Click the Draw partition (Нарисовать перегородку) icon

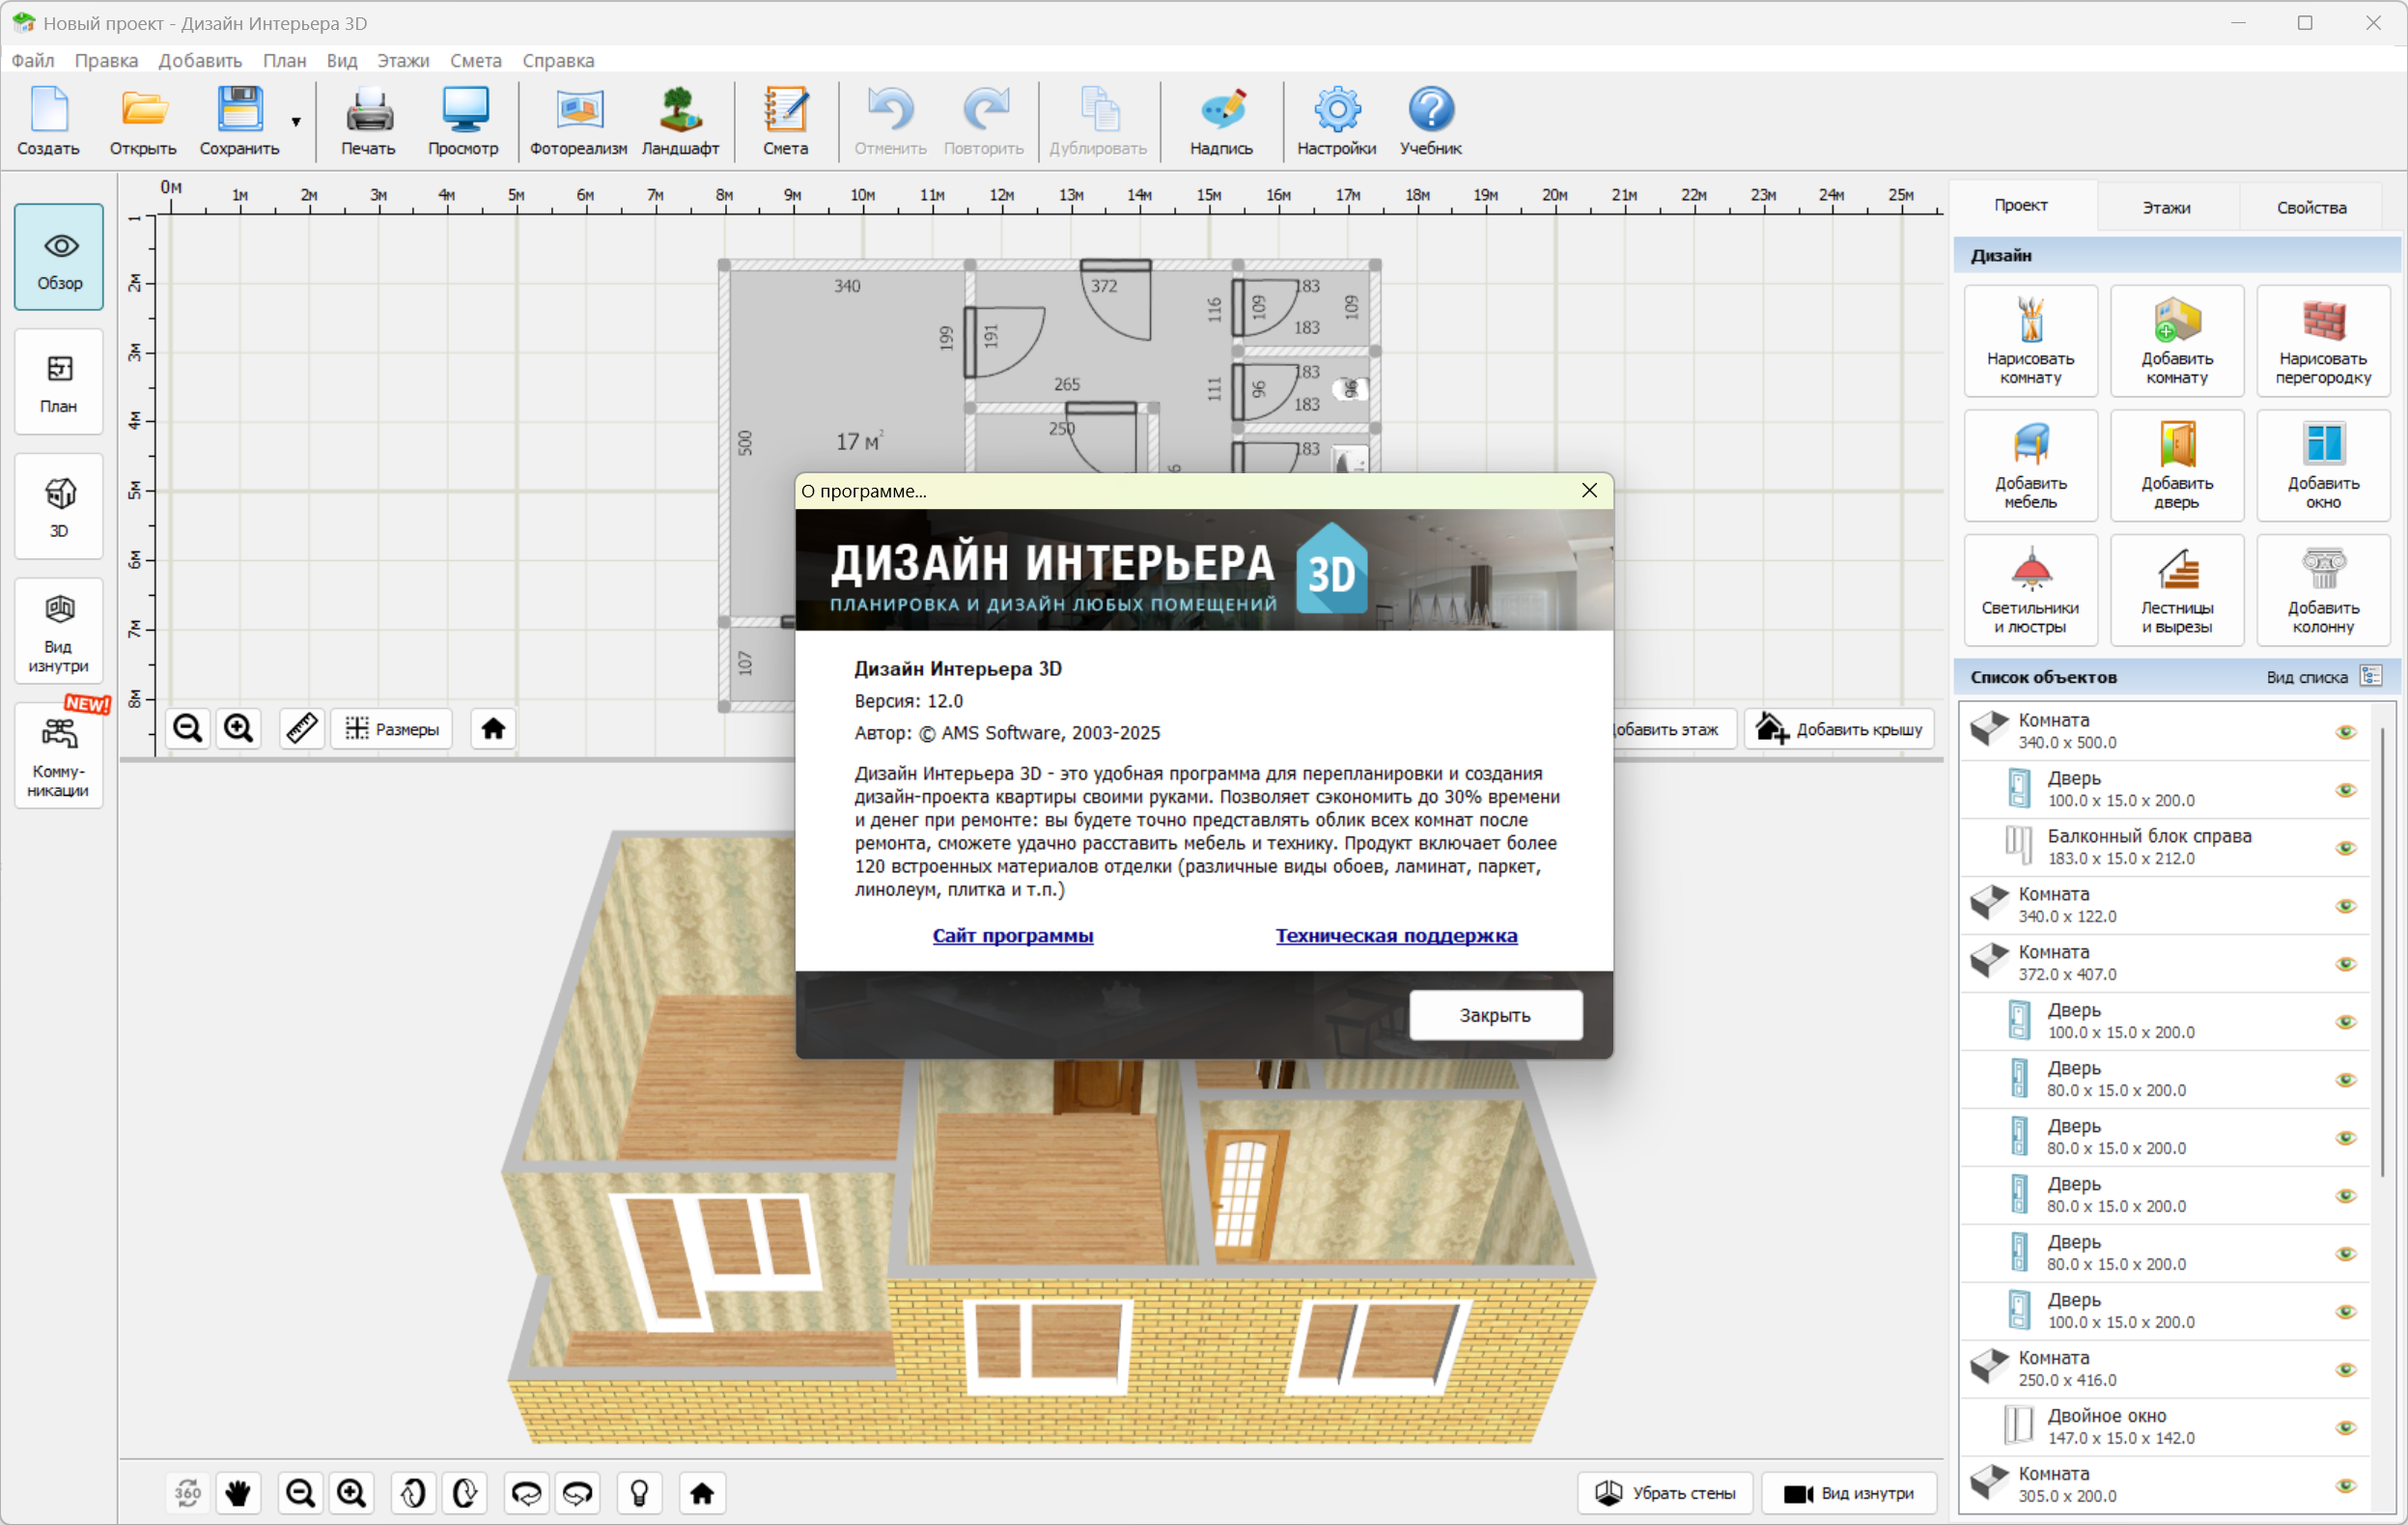(x=2322, y=340)
